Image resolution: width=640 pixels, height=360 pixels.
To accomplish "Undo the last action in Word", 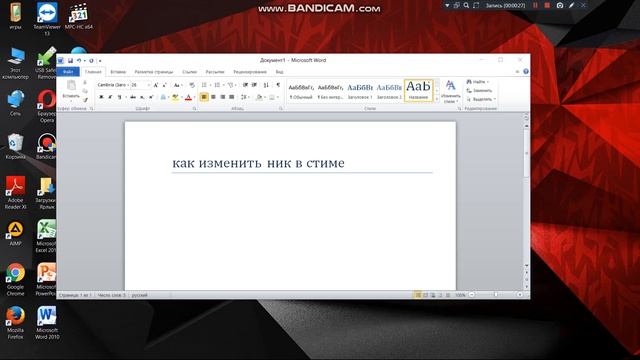I will pos(79,61).
